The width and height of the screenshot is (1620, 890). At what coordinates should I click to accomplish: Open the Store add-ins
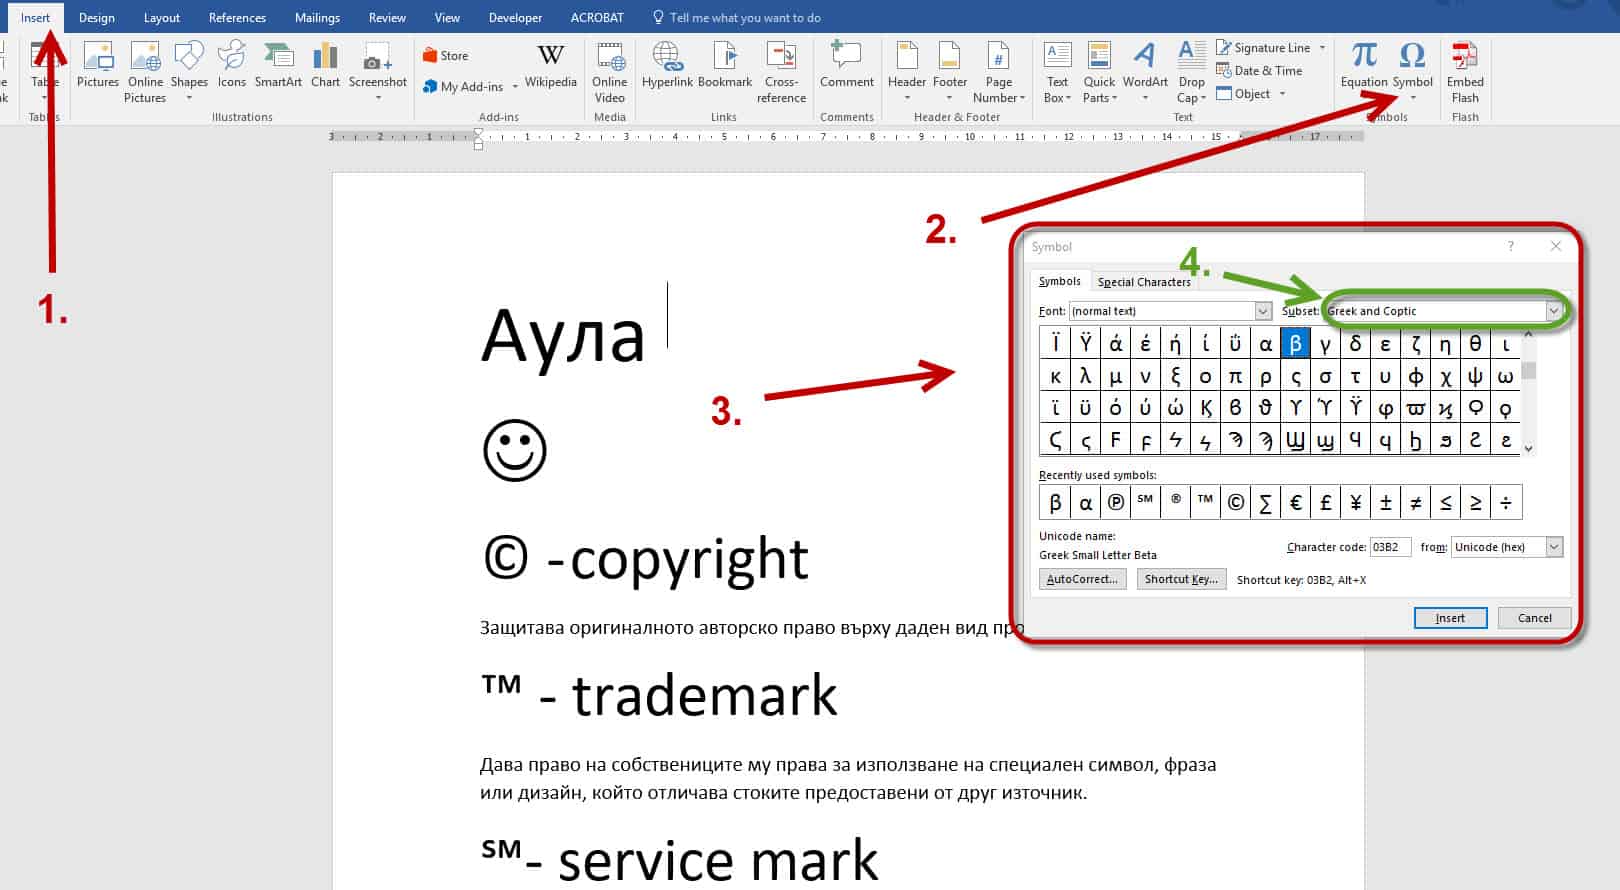pos(445,56)
